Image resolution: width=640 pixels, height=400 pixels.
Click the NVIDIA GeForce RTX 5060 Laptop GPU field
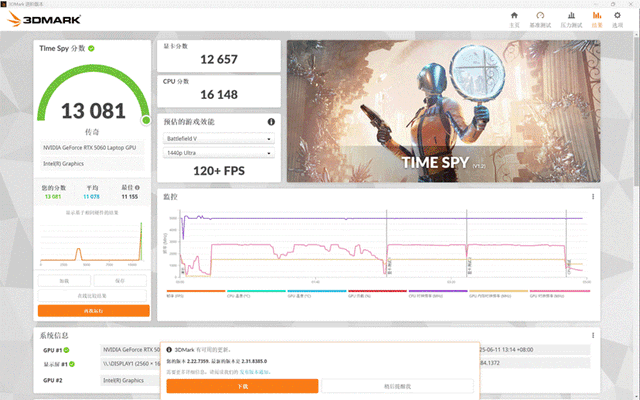tap(92, 147)
